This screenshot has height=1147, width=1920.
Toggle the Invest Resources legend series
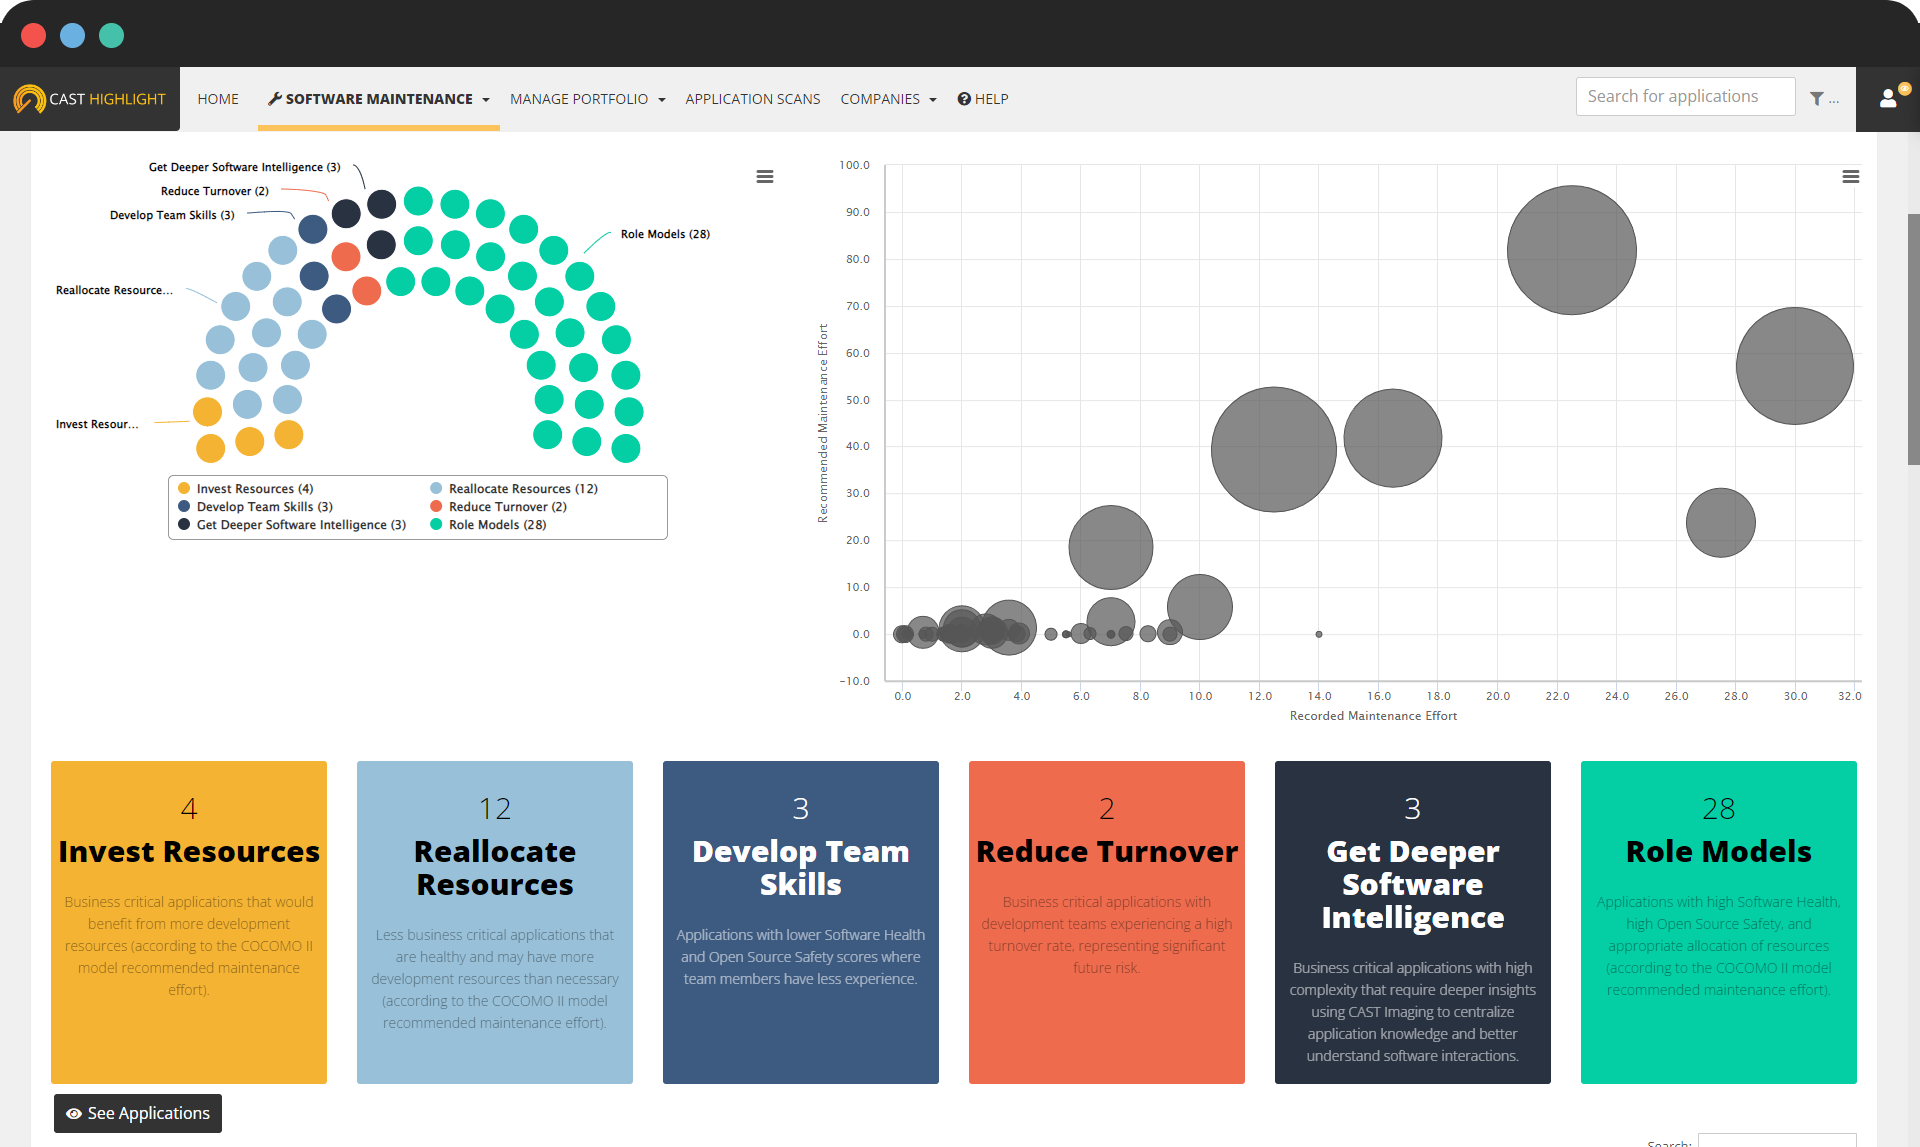point(254,489)
